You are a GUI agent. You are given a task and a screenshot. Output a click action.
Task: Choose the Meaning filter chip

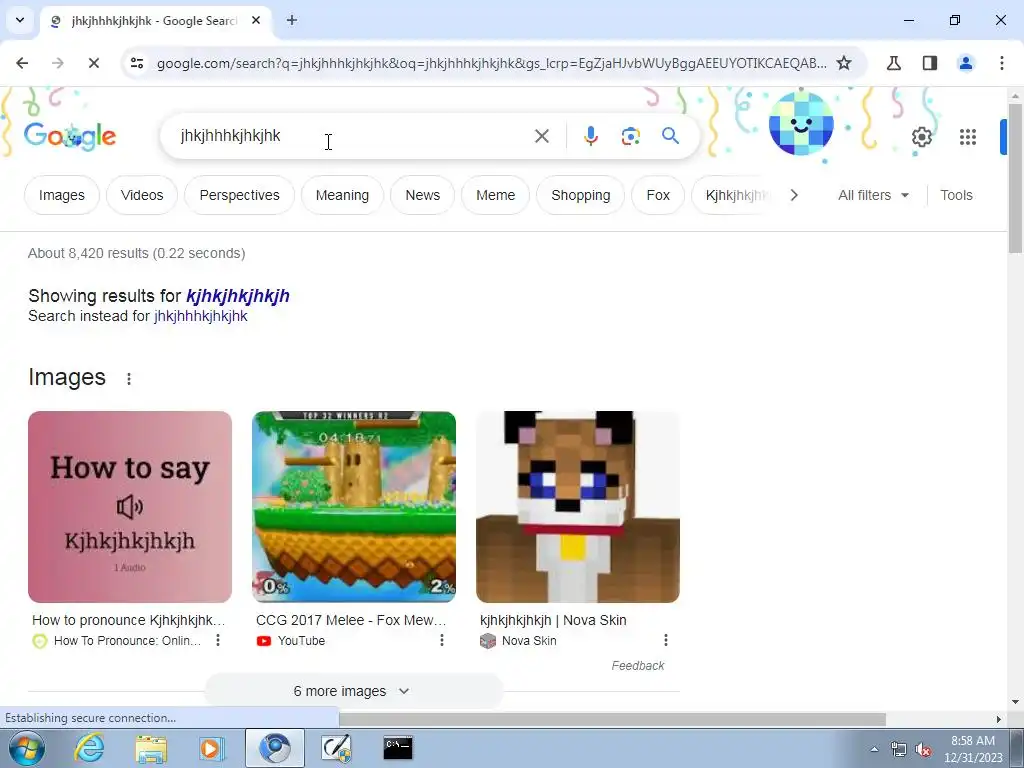tap(342, 195)
